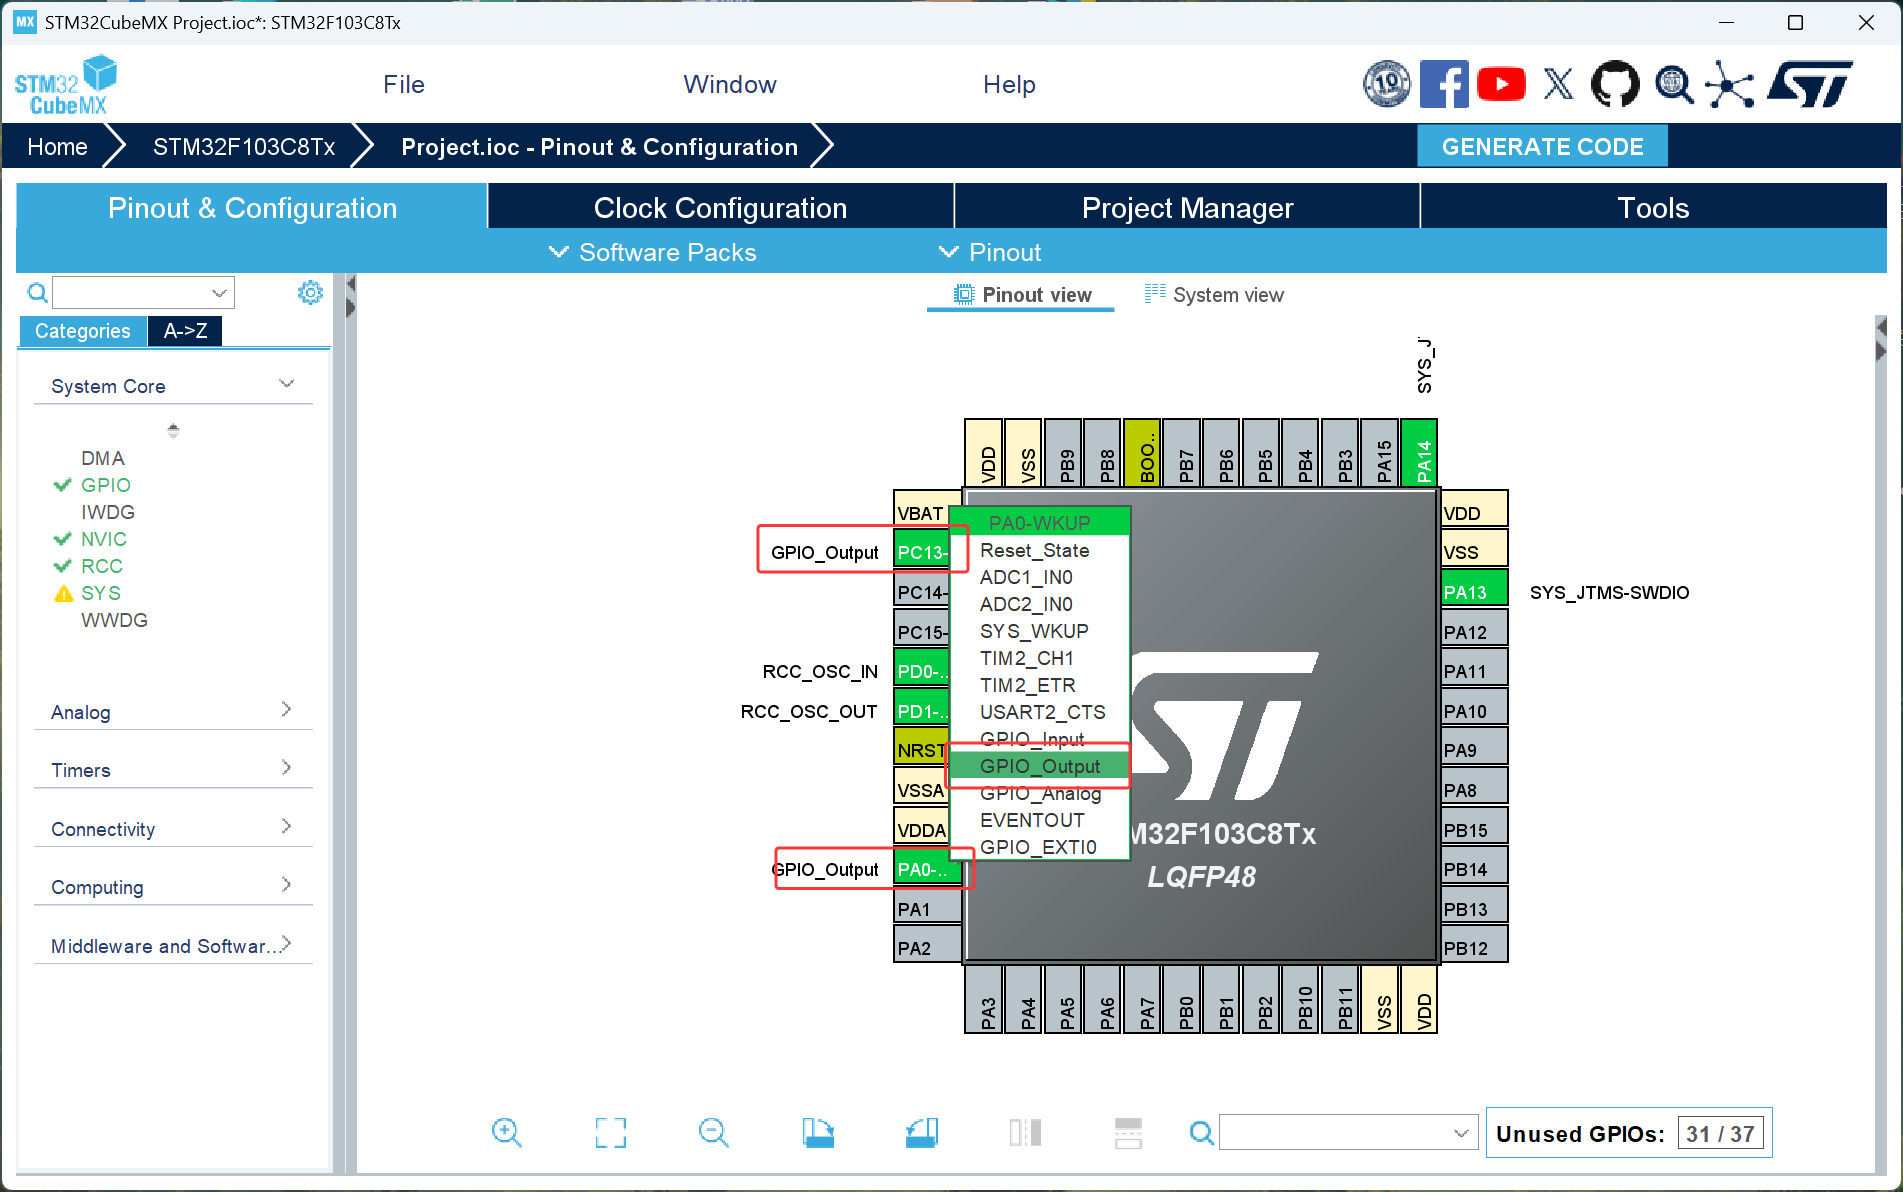The height and width of the screenshot is (1192, 1903).
Task: Switch to Tools tab
Action: click(1653, 208)
